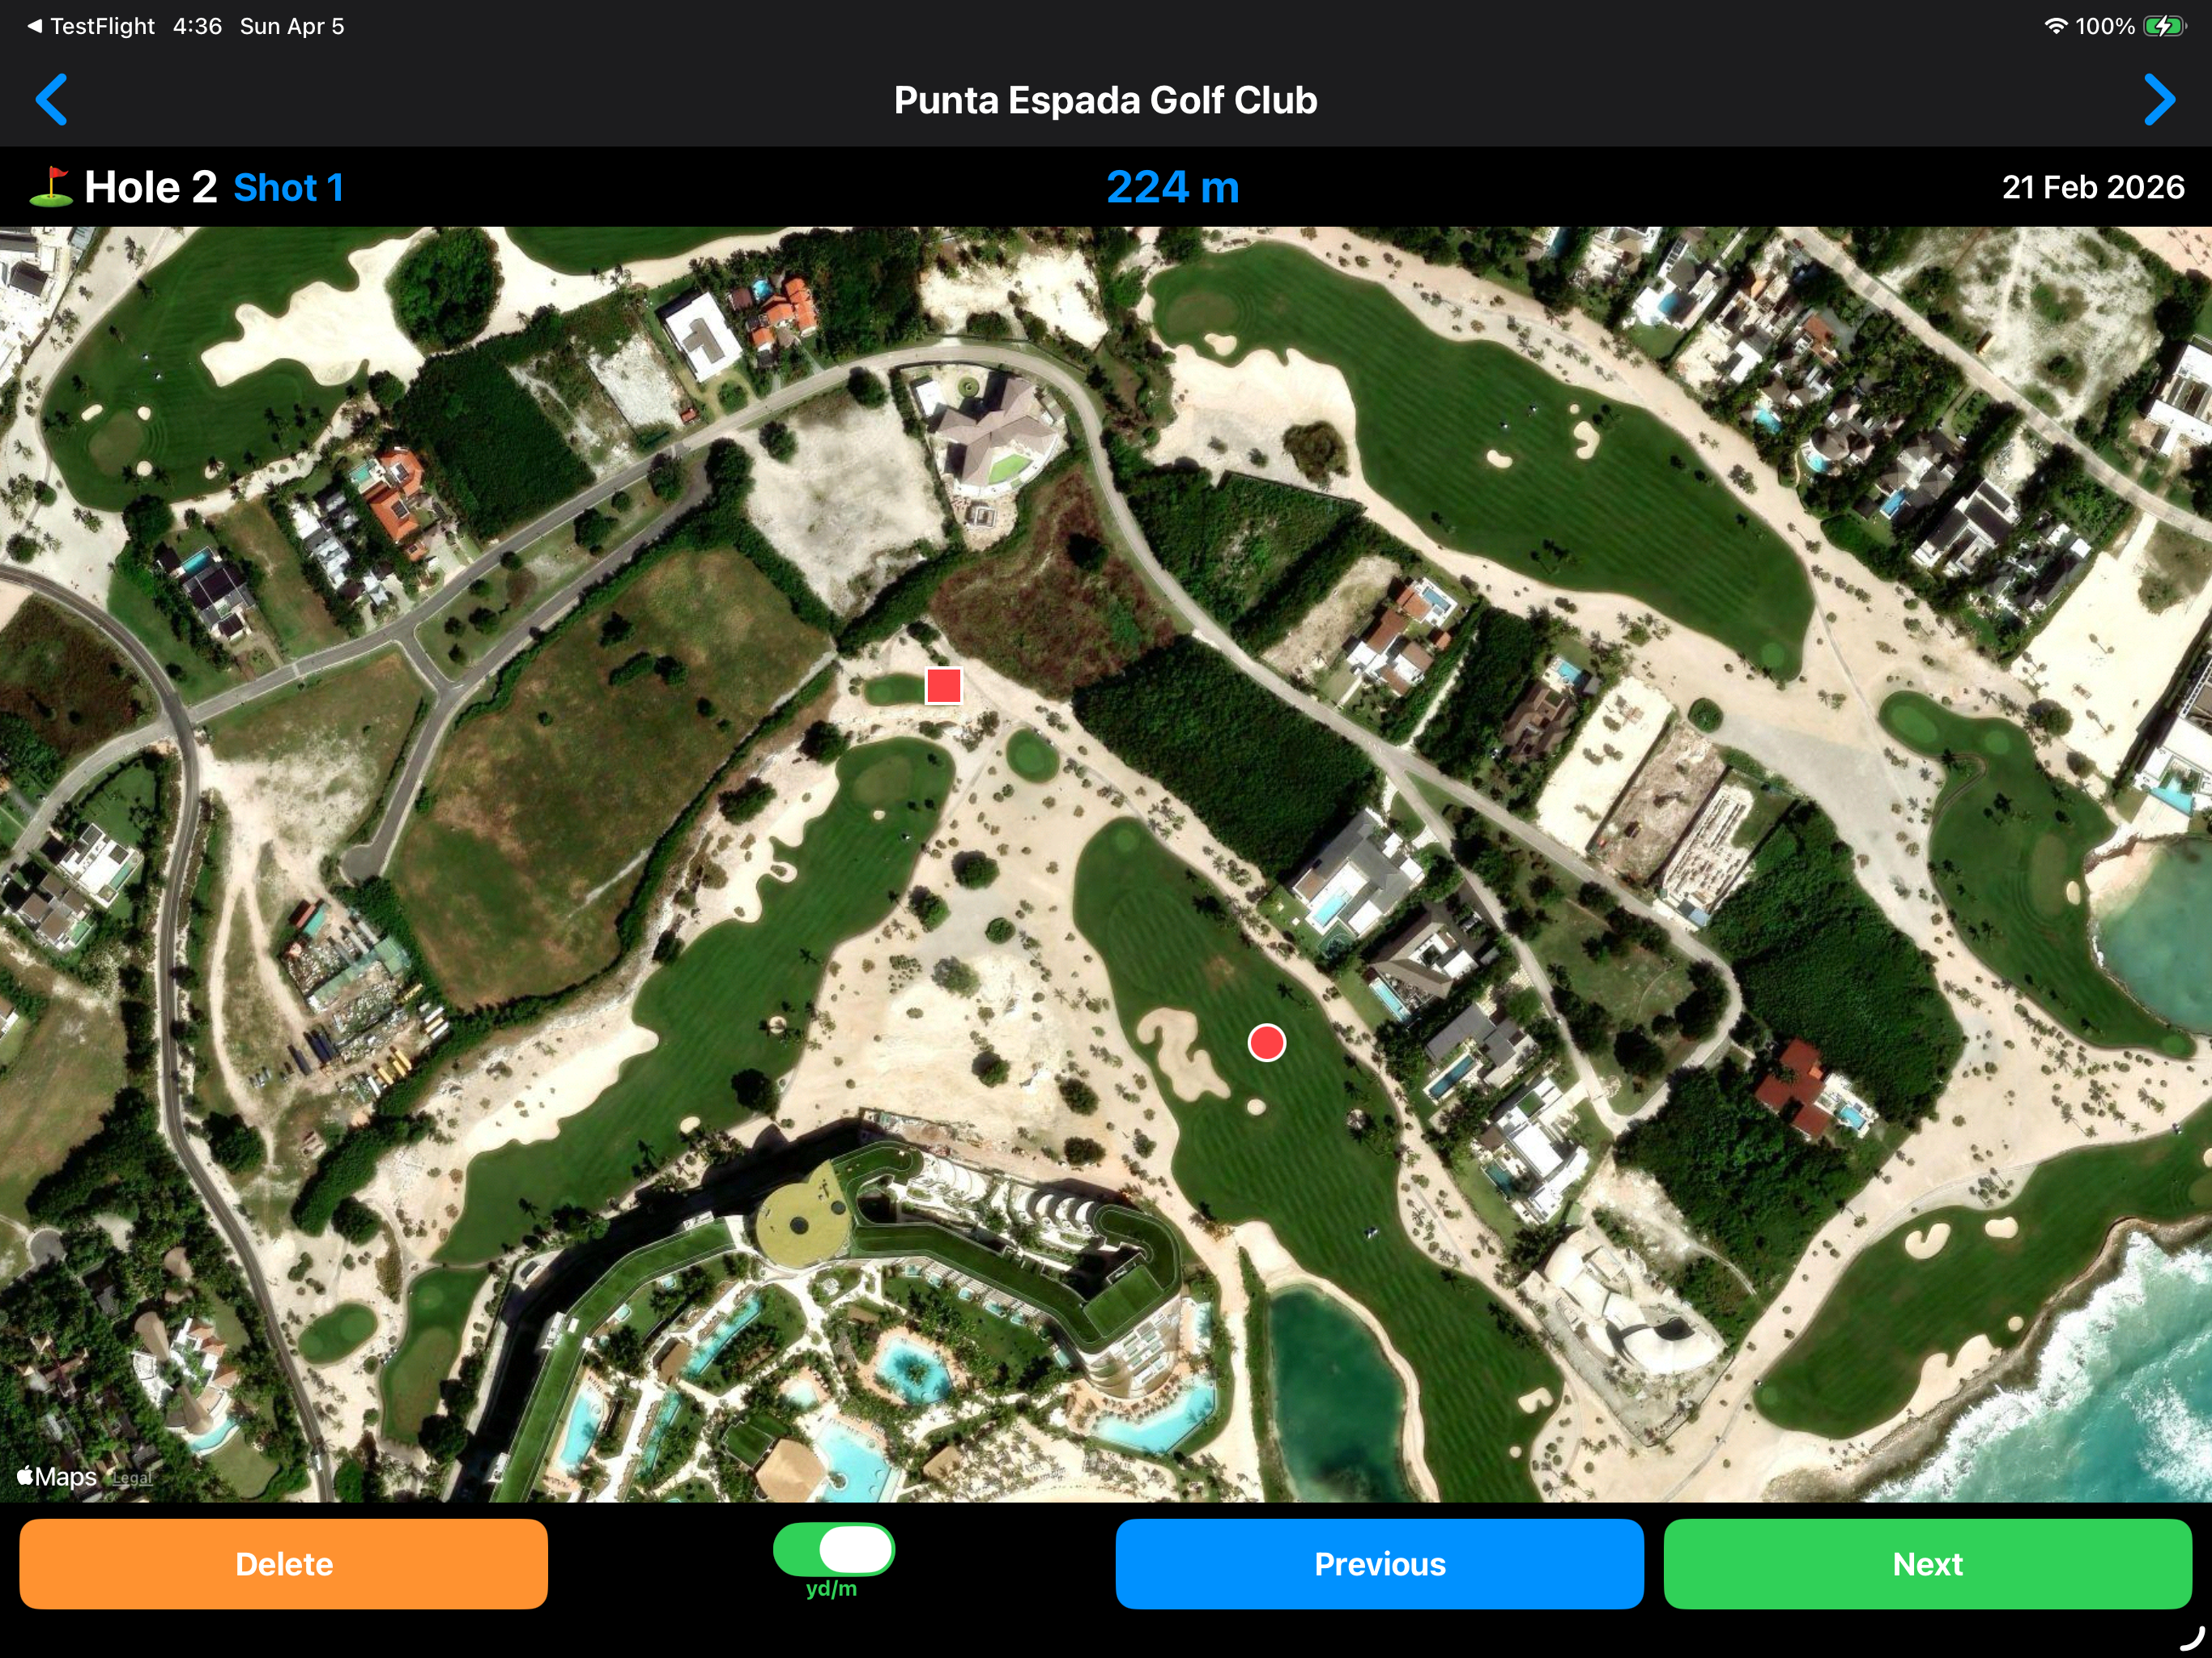Go to the Previous shot

[x=1379, y=1564]
